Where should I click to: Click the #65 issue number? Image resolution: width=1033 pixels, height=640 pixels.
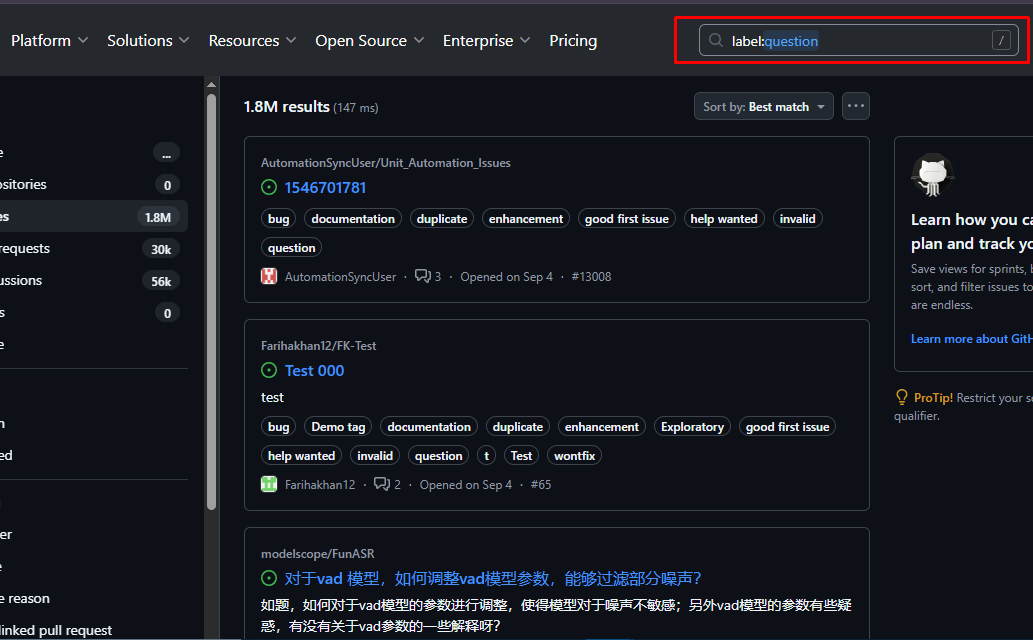tap(541, 484)
